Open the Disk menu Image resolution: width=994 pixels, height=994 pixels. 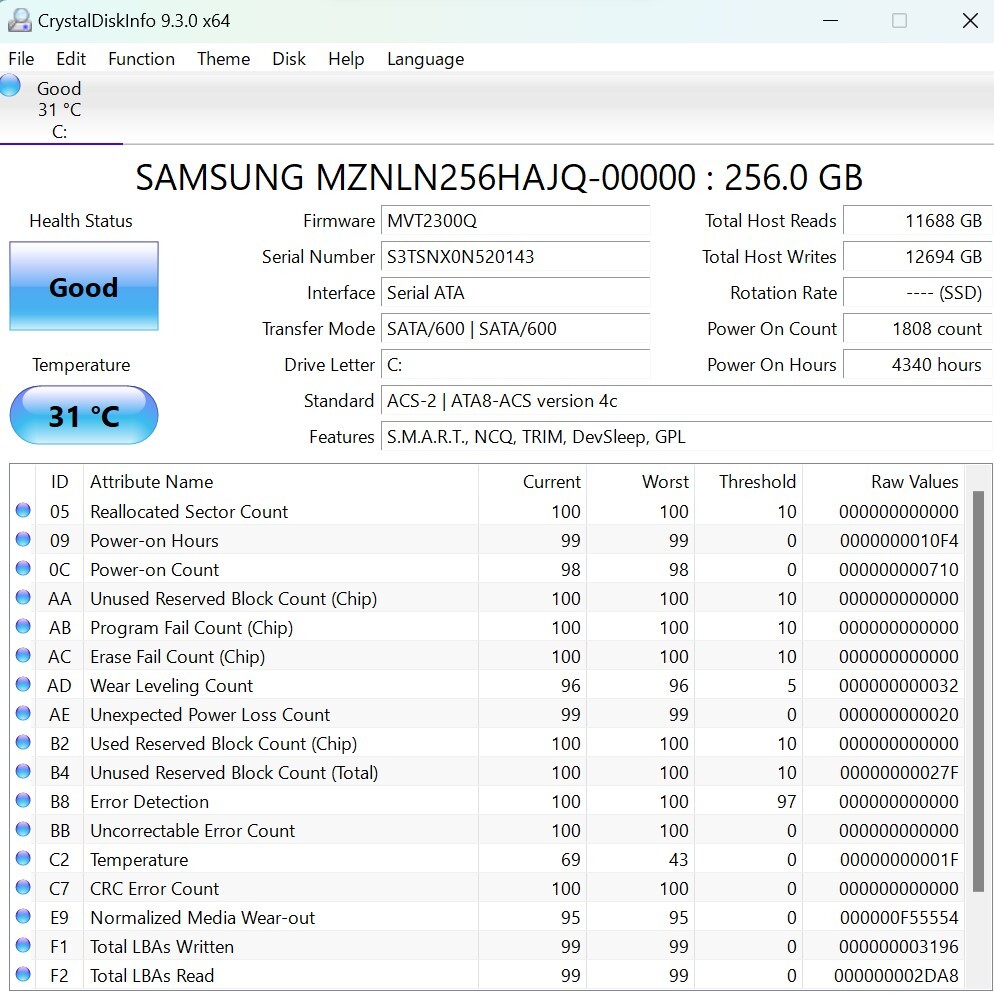289,59
